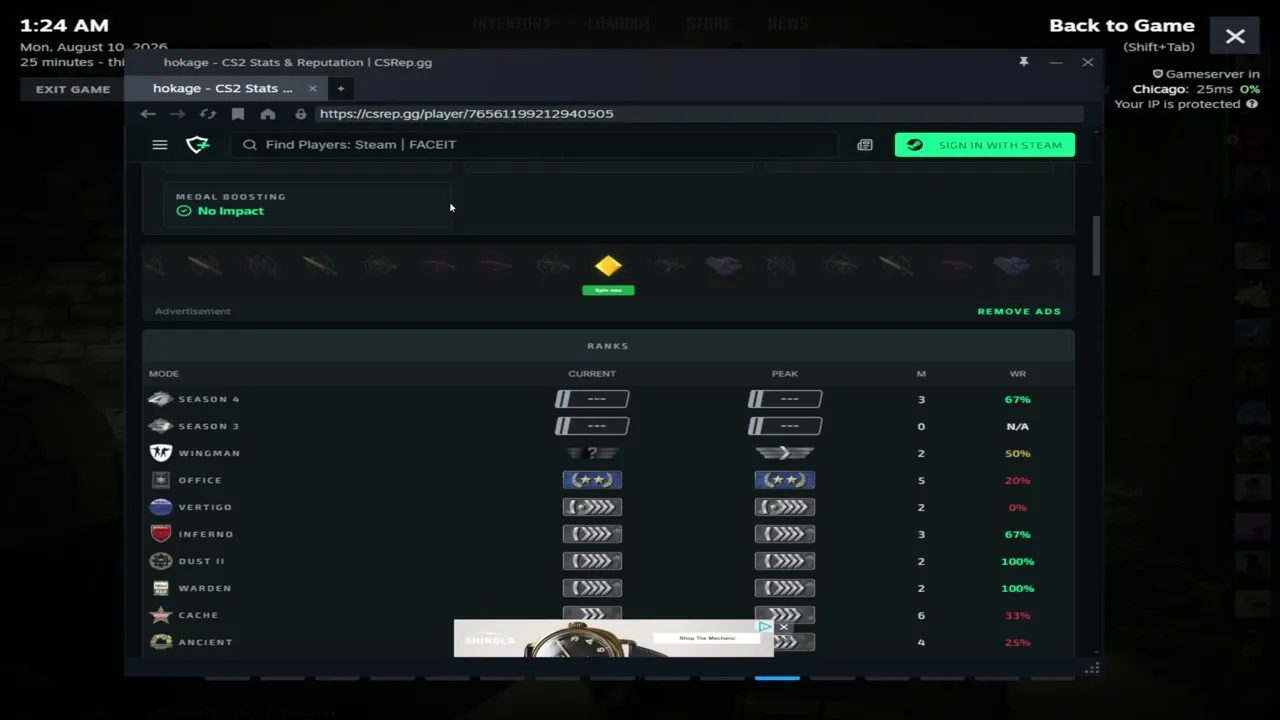Image resolution: width=1280 pixels, height=720 pixels.
Task: Click the csrep.gg URL address bar
Action: tap(699, 114)
